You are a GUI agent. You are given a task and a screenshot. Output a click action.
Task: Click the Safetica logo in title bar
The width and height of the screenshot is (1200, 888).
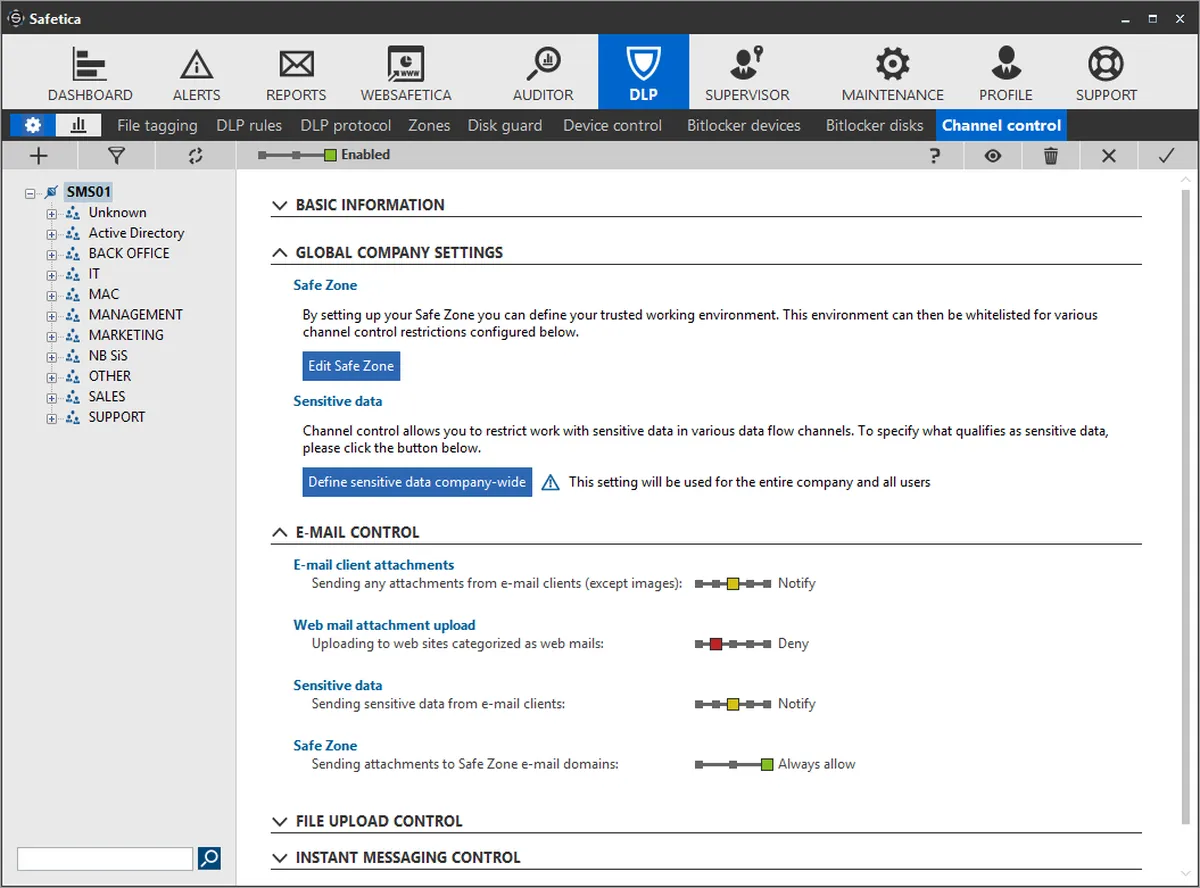point(17,18)
